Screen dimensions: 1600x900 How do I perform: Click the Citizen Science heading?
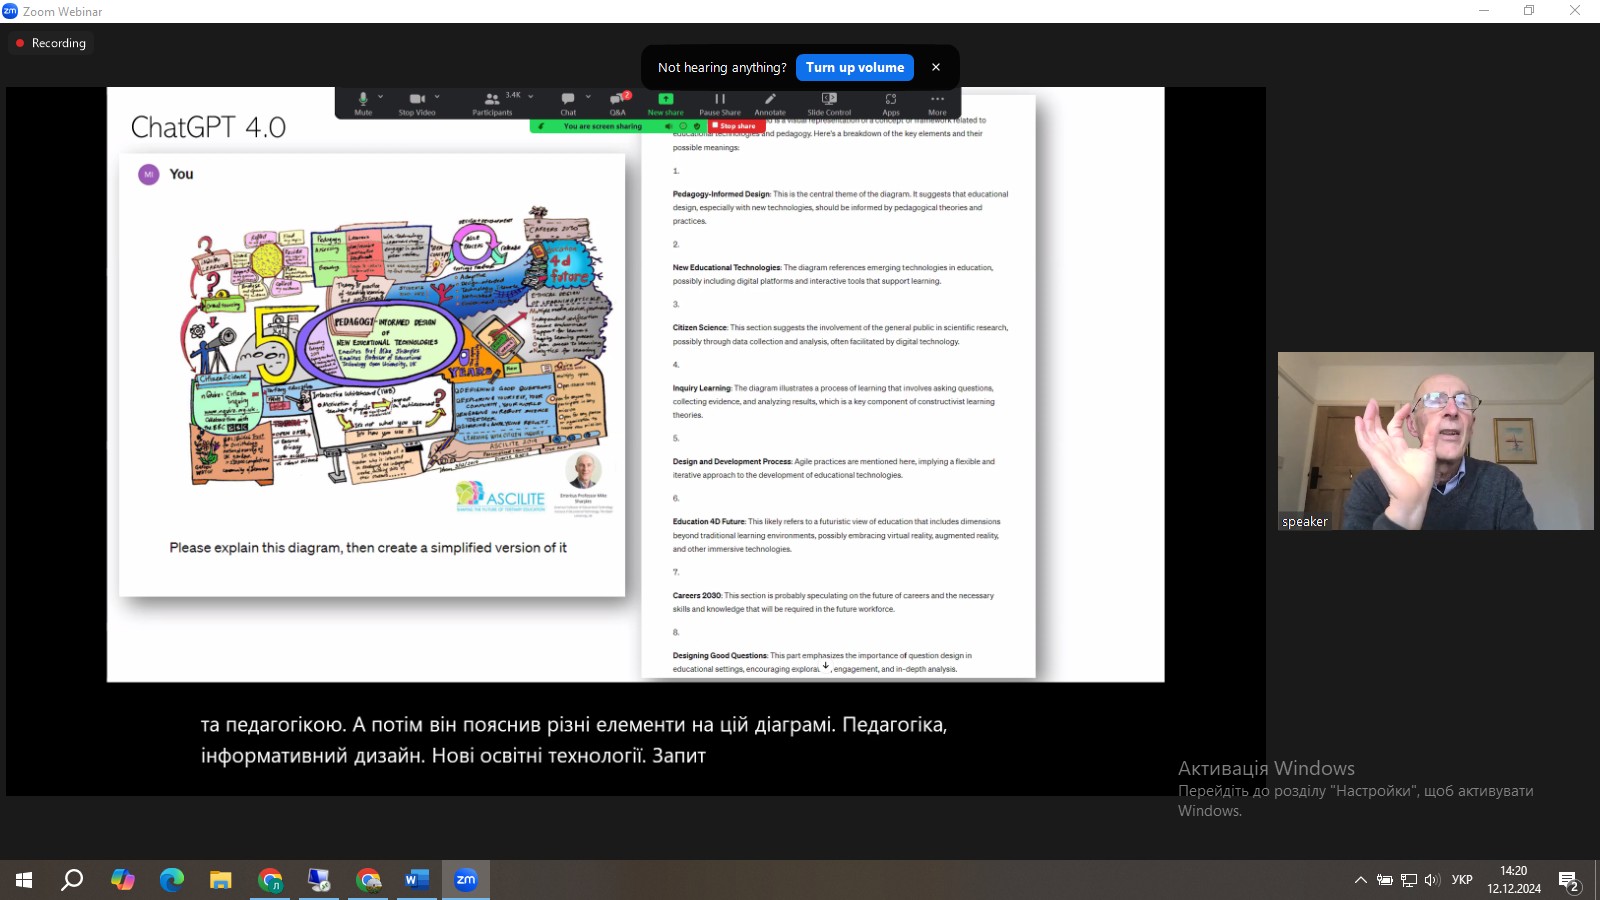[x=699, y=327]
